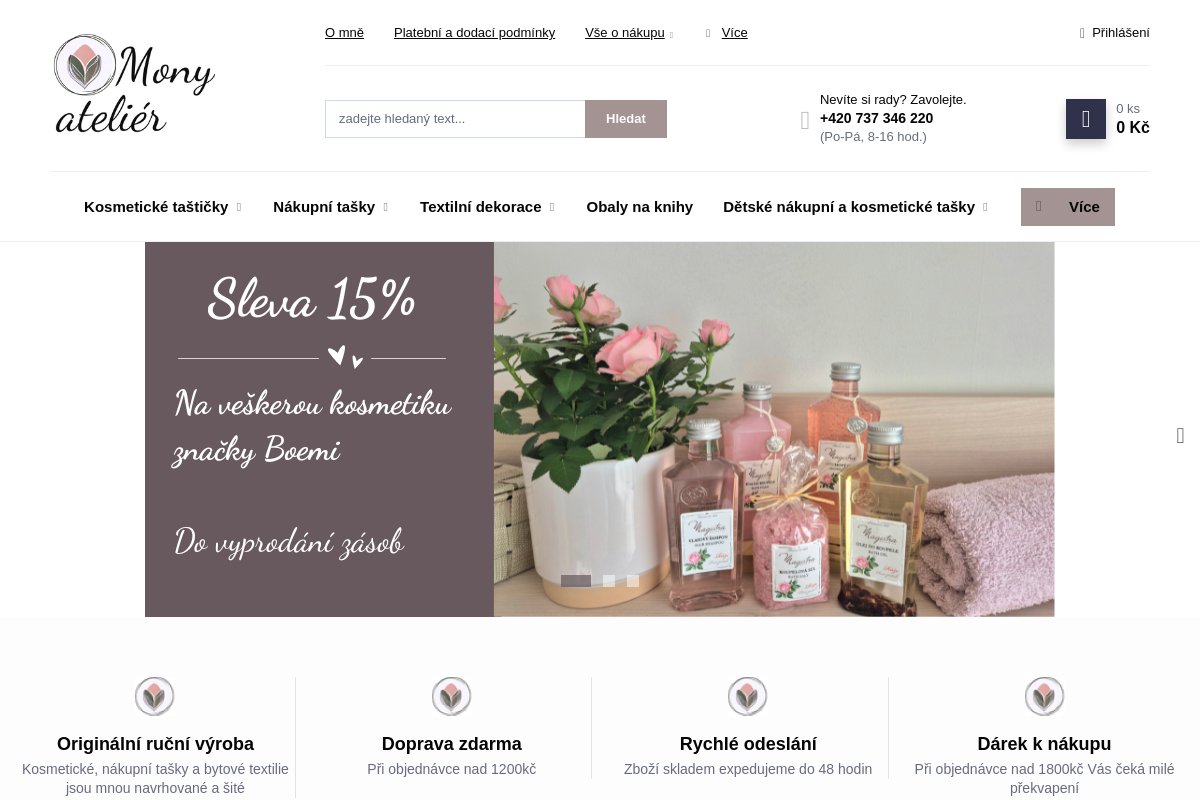Image resolution: width=1200 pixels, height=800 pixels.
Task: Click the tulip icon above Rychlé odeslání
Action: [x=748, y=696]
